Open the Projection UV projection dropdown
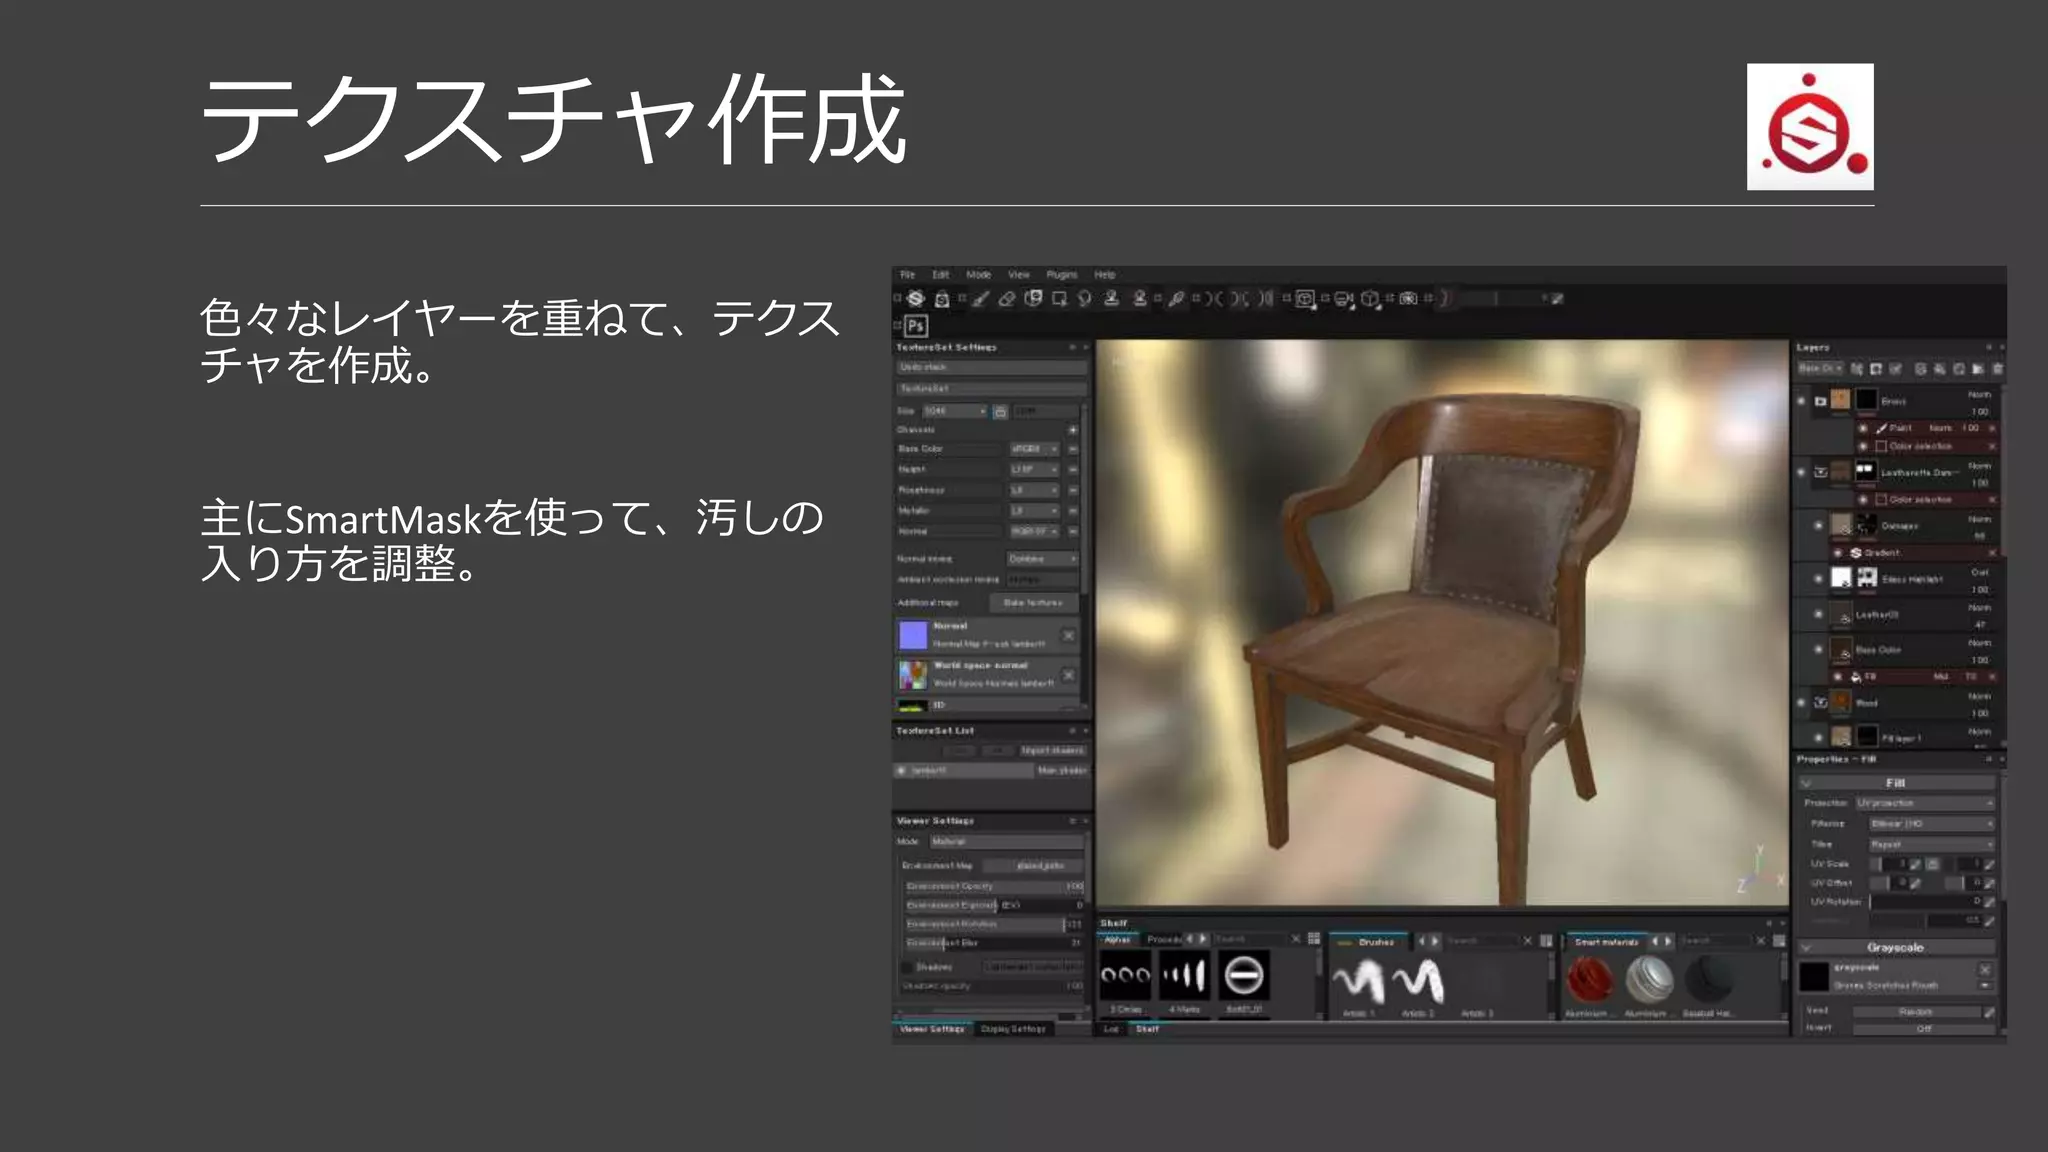The image size is (2048, 1152). tap(1925, 803)
